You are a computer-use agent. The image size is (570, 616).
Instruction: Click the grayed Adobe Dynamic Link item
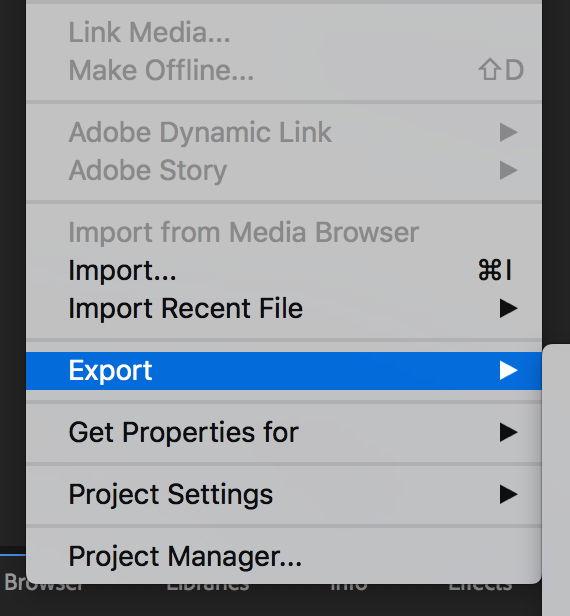tap(284, 132)
